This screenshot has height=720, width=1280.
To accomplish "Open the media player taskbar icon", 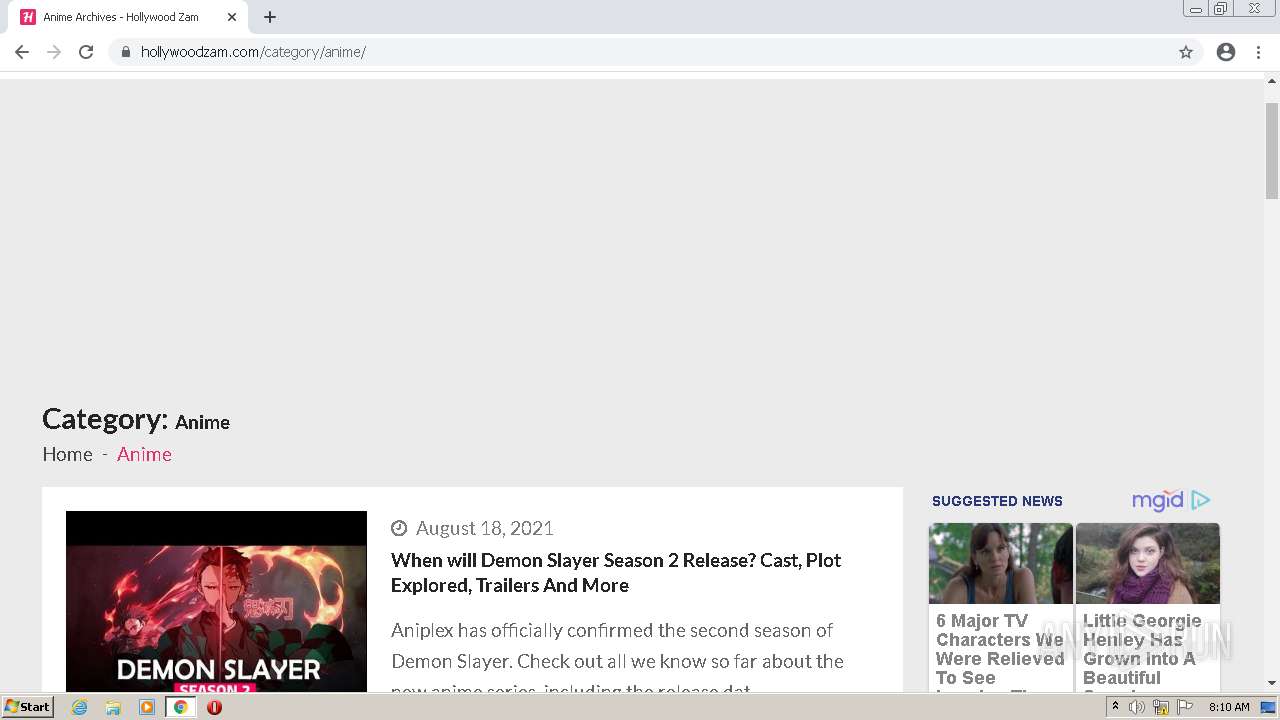I will tap(147, 707).
